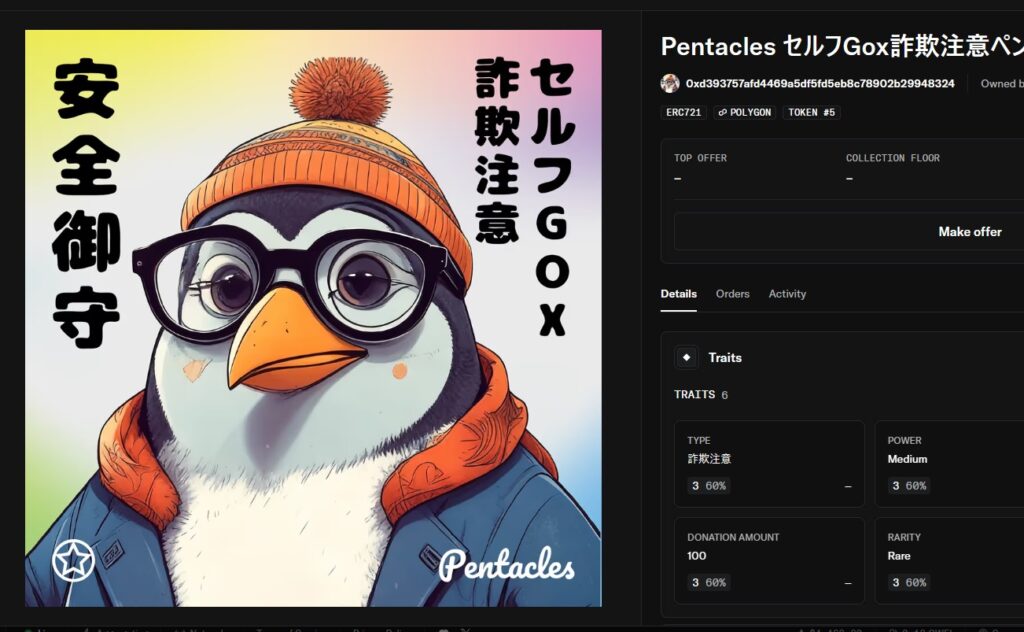Click the Pentacles NFT title heading
Screen dimensions: 1024x632
pyautogui.click(x=840, y=46)
